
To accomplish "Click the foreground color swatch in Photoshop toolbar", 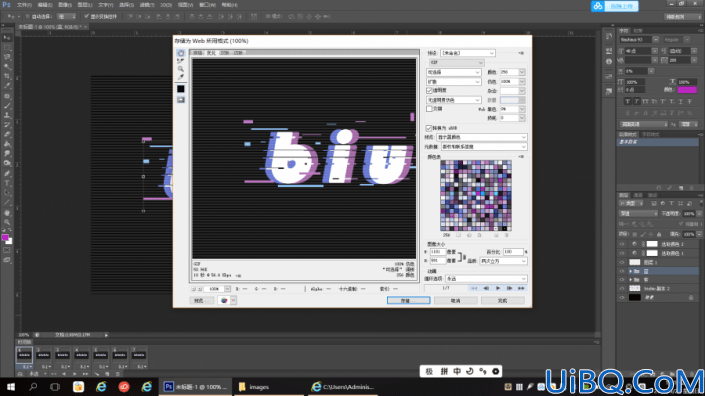I will (x=5, y=237).
